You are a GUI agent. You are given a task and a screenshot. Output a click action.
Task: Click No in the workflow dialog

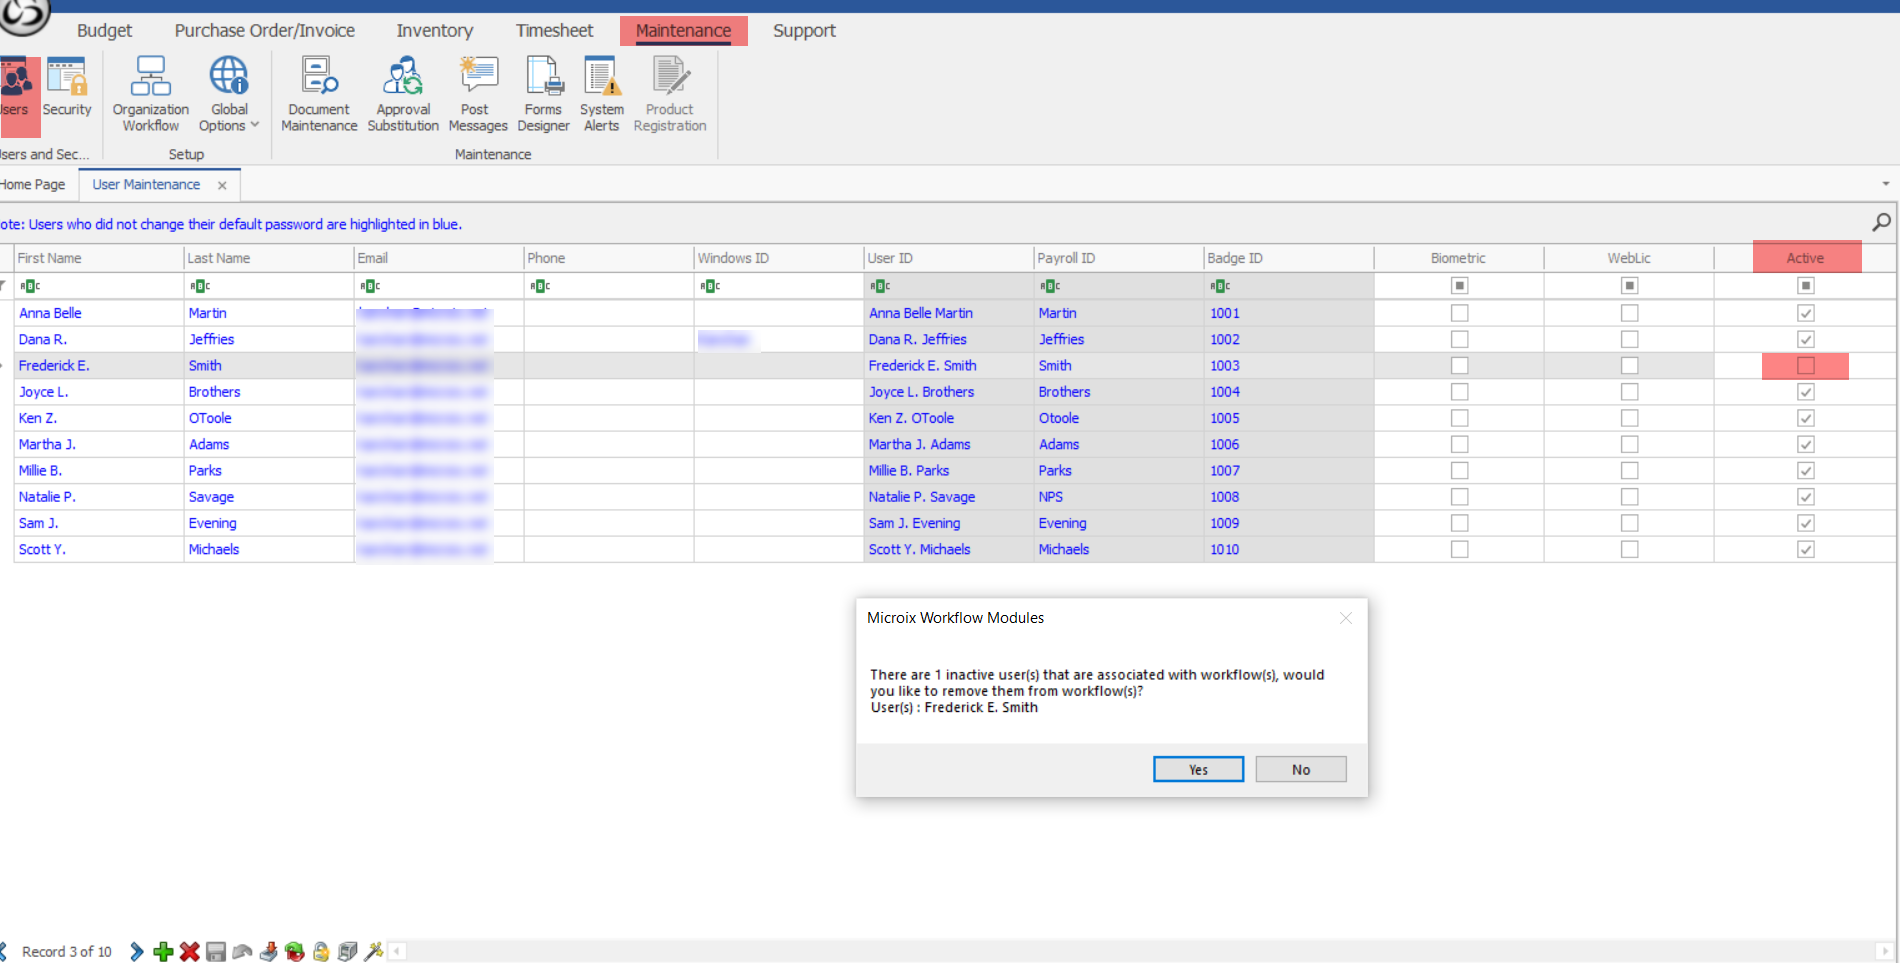1300,769
